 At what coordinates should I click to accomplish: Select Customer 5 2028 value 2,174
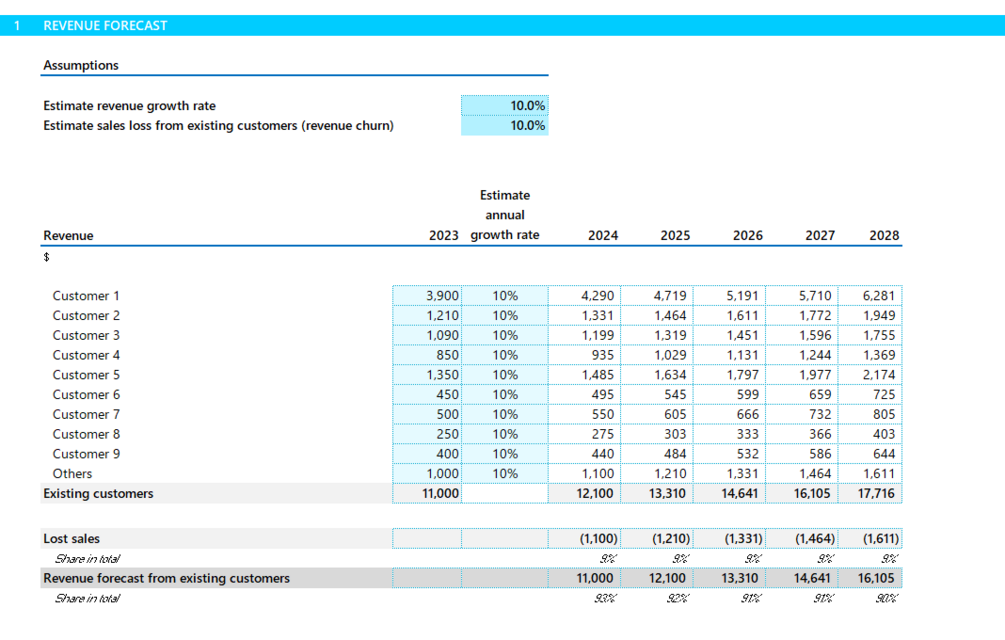click(870, 375)
